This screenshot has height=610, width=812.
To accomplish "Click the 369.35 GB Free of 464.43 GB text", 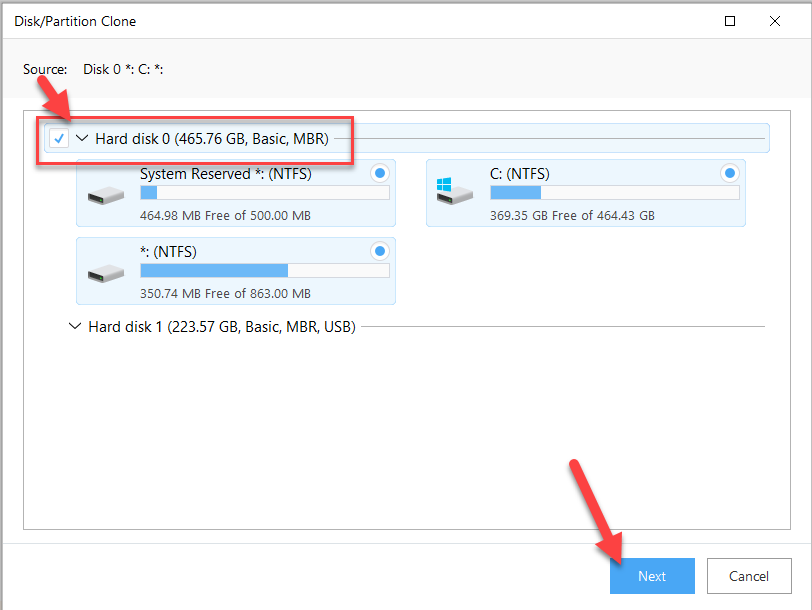I will 572,215.
